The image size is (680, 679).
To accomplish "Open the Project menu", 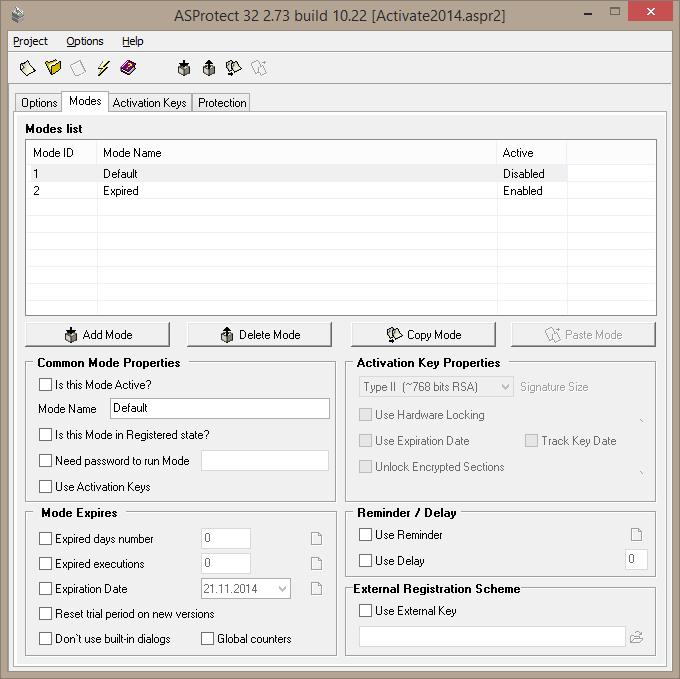I will 30,41.
